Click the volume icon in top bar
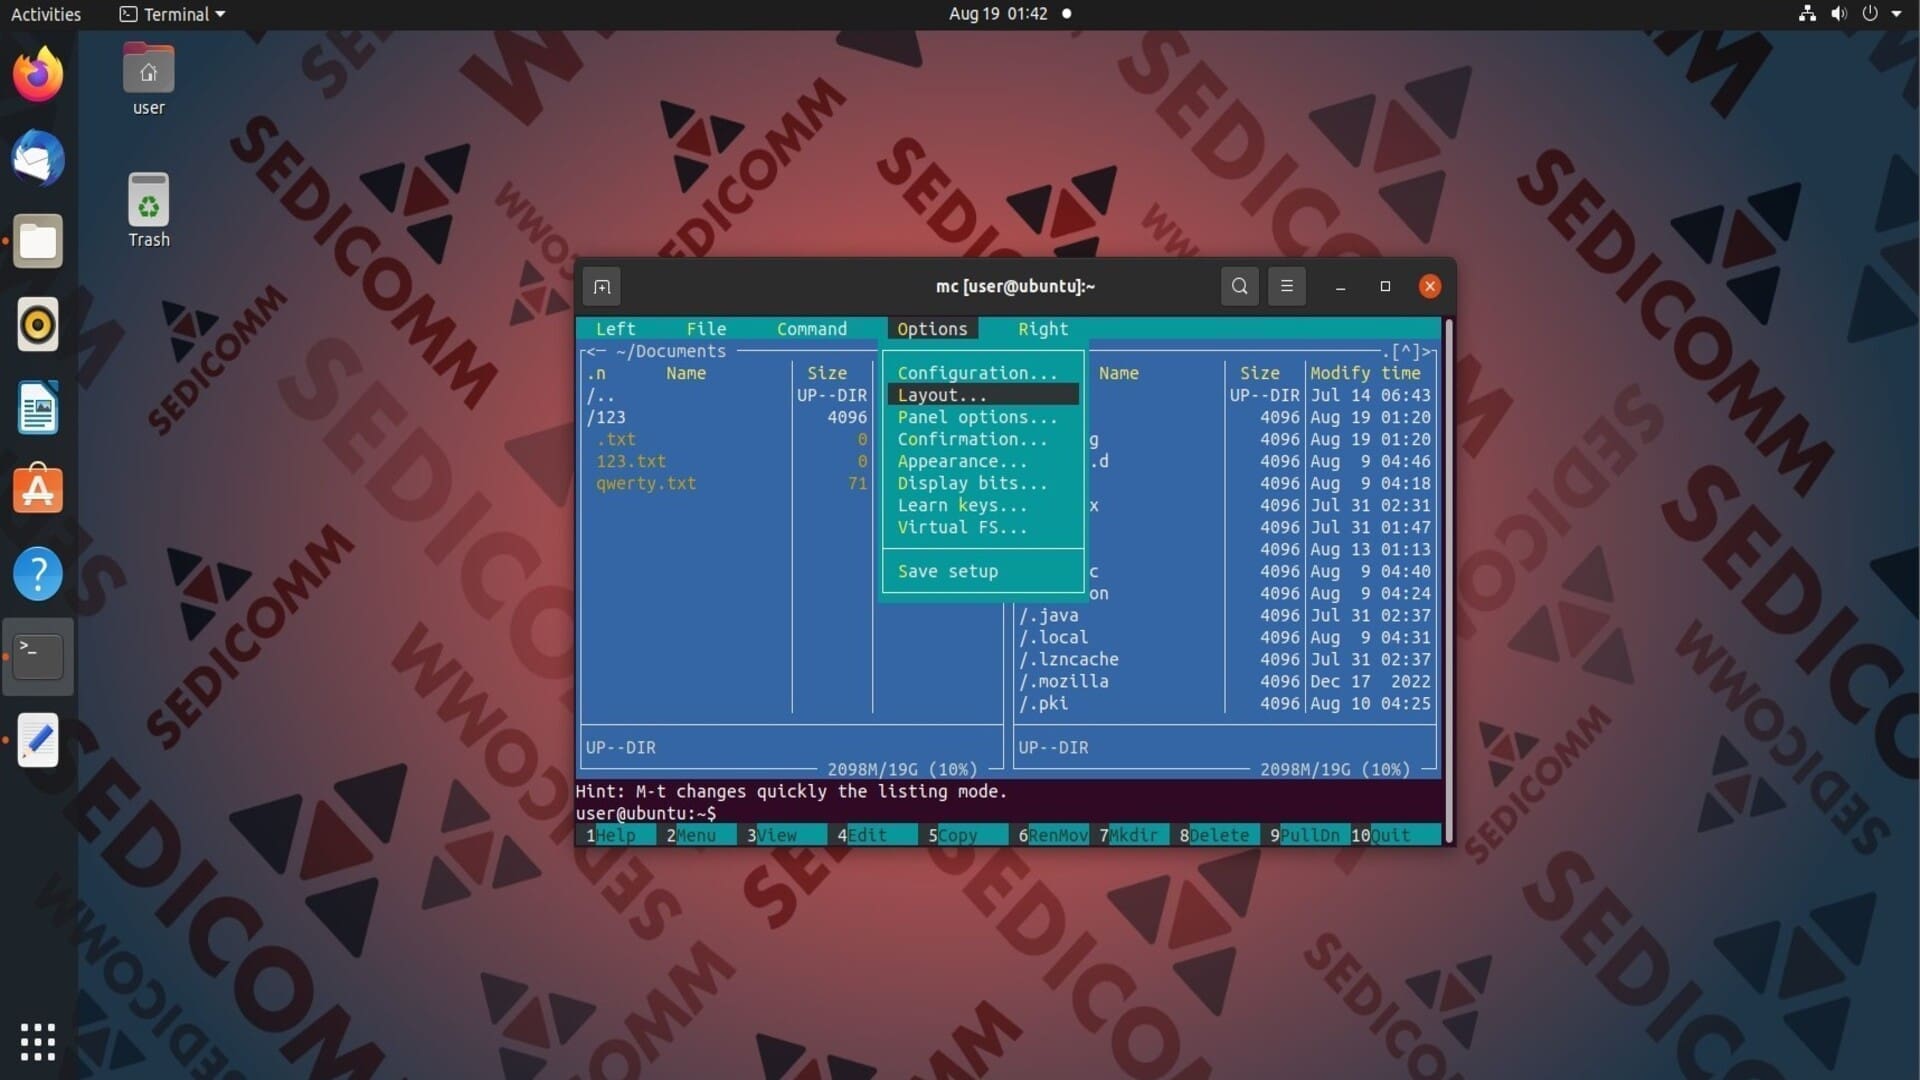The image size is (1920, 1080). (1838, 14)
